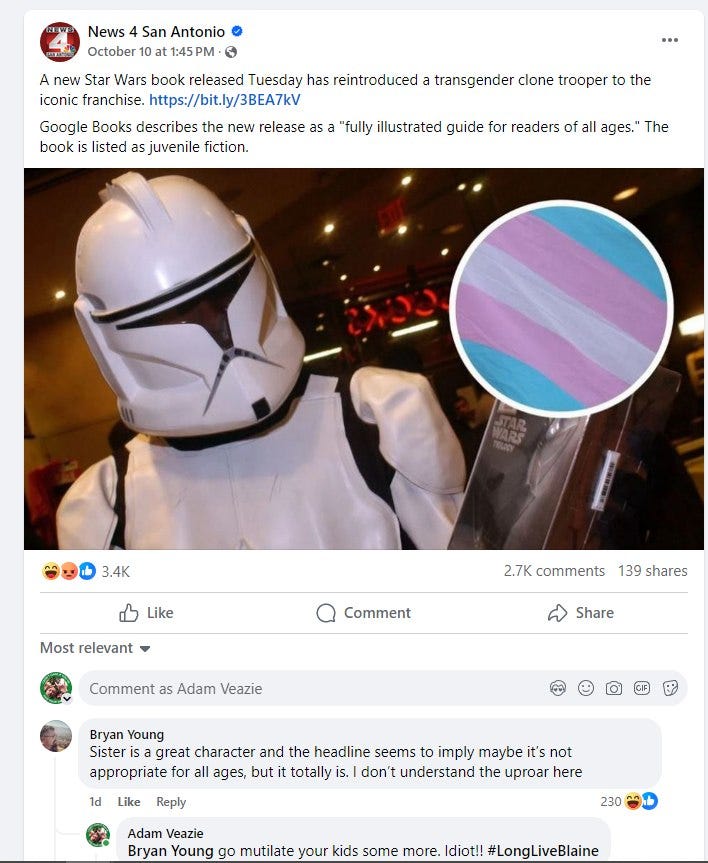Click the Comment button under the post
Viewport: 708px width, 863px height.
point(363,613)
